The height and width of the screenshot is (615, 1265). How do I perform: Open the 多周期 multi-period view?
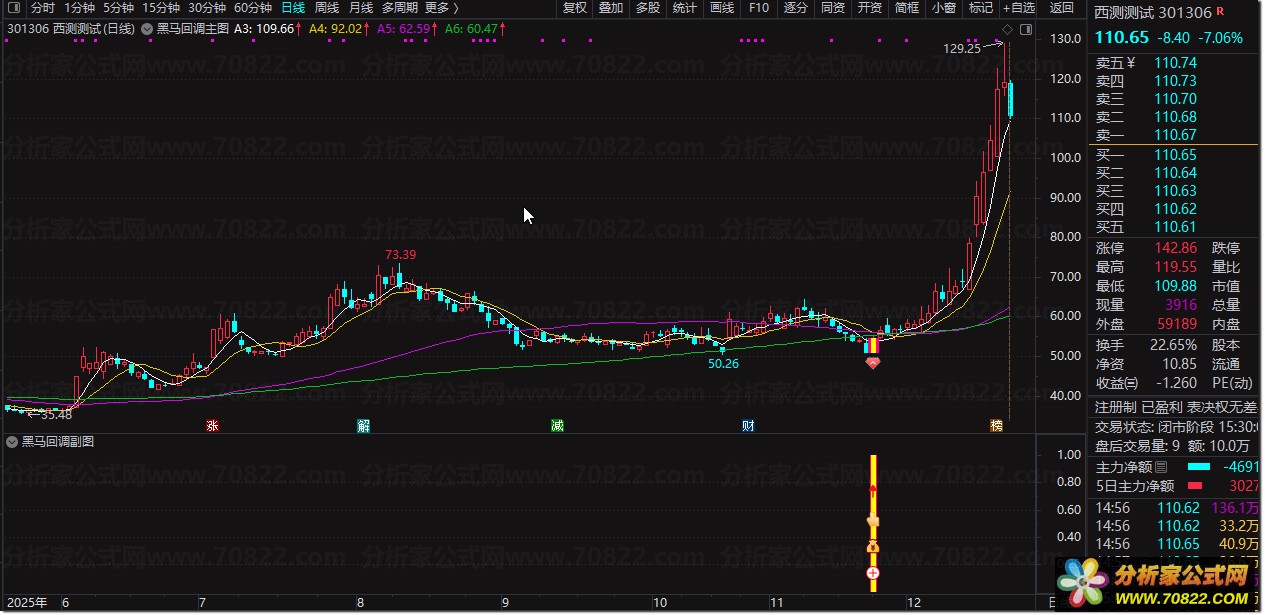pyautogui.click(x=400, y=8)
